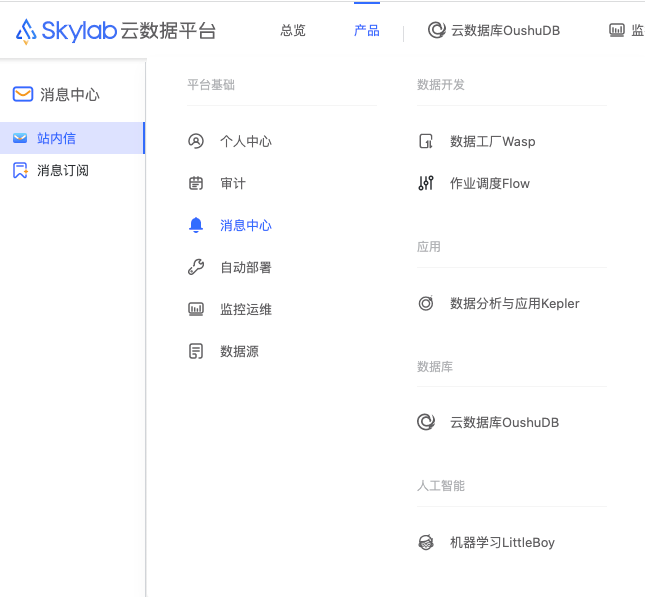This screenshot has height=597, width=645.
Task: Click the 机器学习LittleBoy icon
Action: 426,542
